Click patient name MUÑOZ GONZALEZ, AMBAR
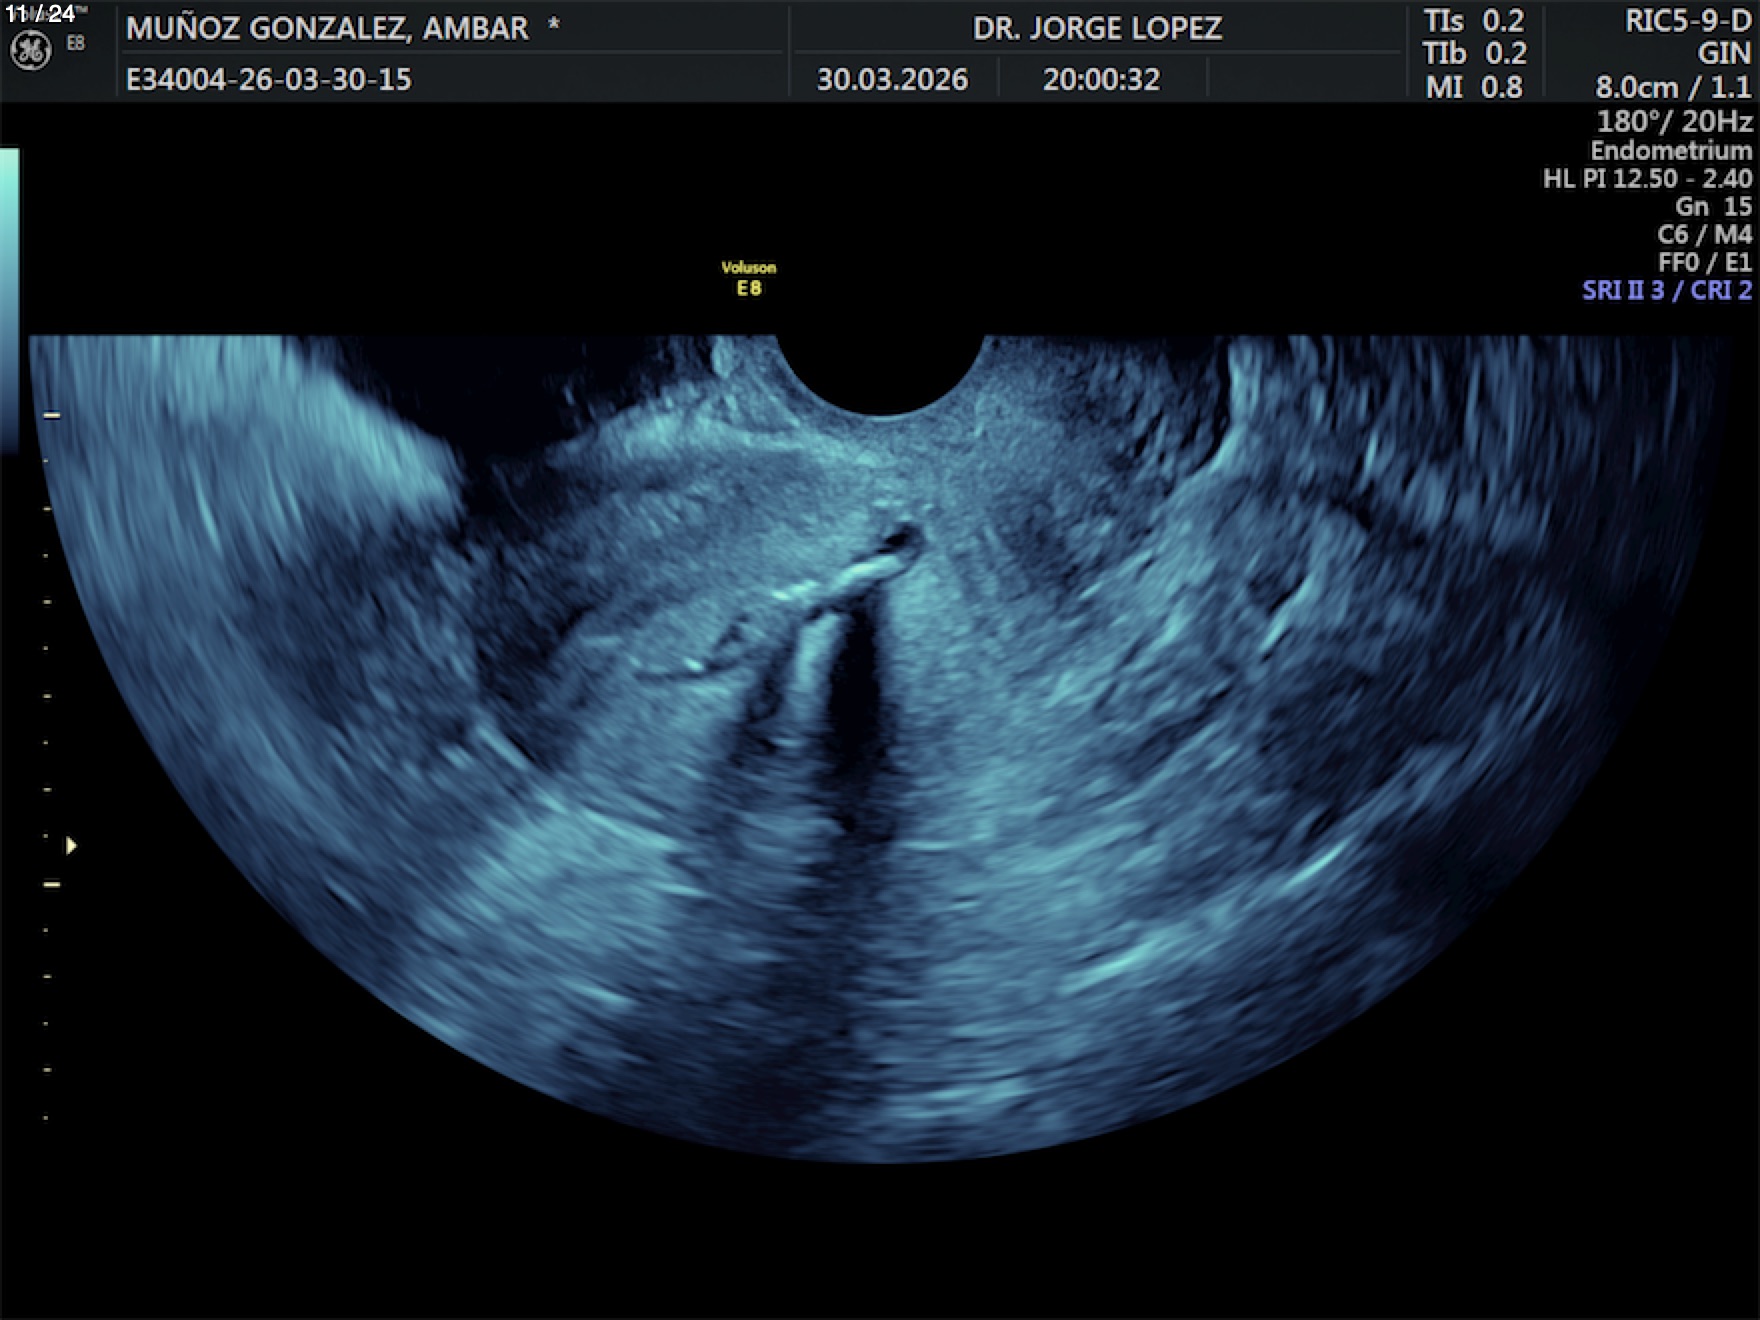Image resolution: width=1760 pixels, height=1320 pixels. click(327, 28)
